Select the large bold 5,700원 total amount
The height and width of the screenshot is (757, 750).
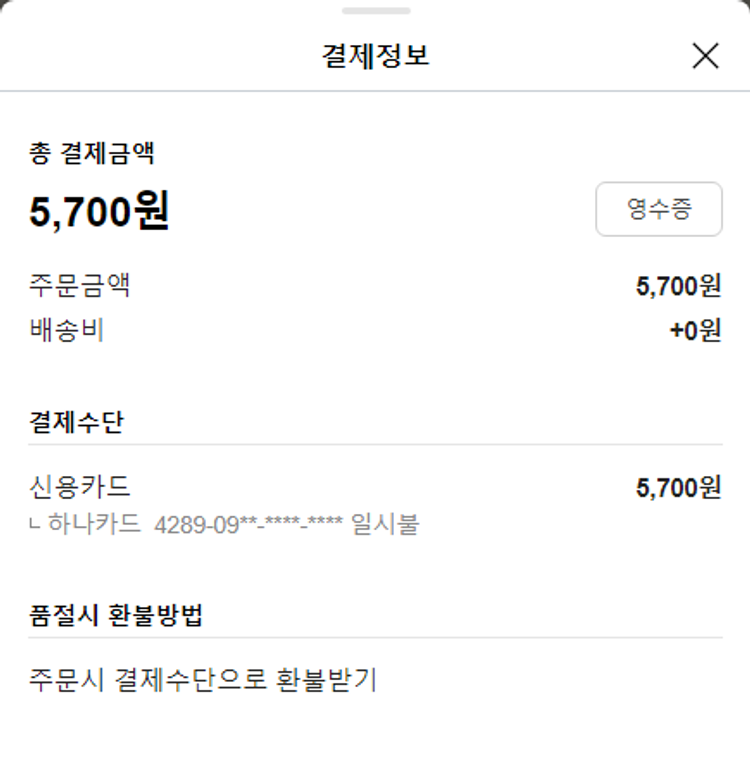[x=99, y=211]
